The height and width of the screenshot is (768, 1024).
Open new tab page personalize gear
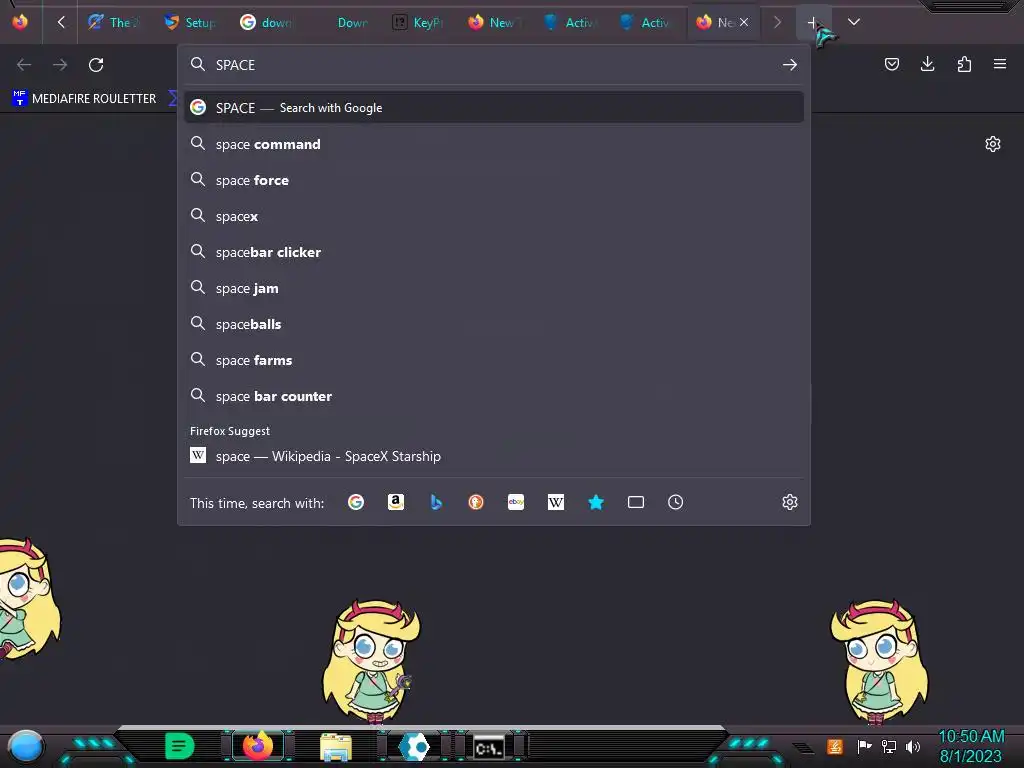click(x=993, y=144)
